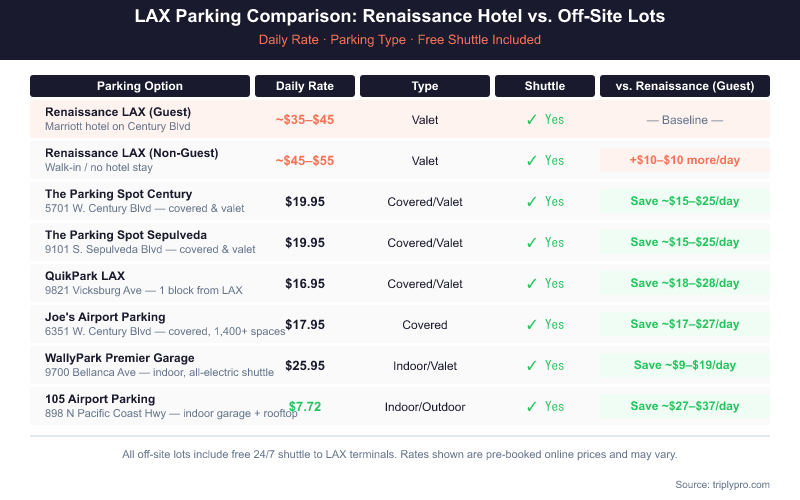Select the vs. Renaissance (Guest) header
This screenshot has height=500, width=800.
tap(685, 86)
